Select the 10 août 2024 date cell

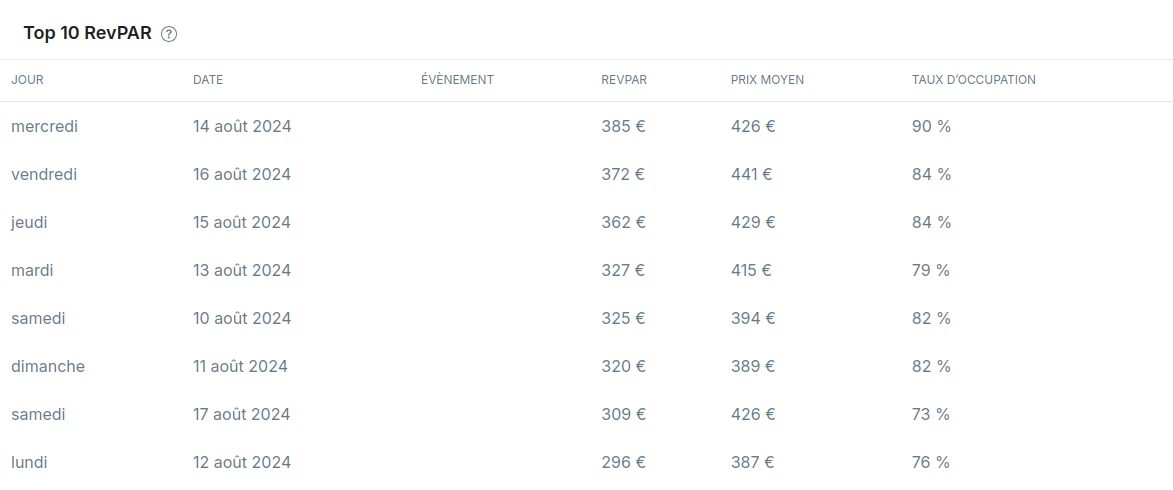coord(242,319)
